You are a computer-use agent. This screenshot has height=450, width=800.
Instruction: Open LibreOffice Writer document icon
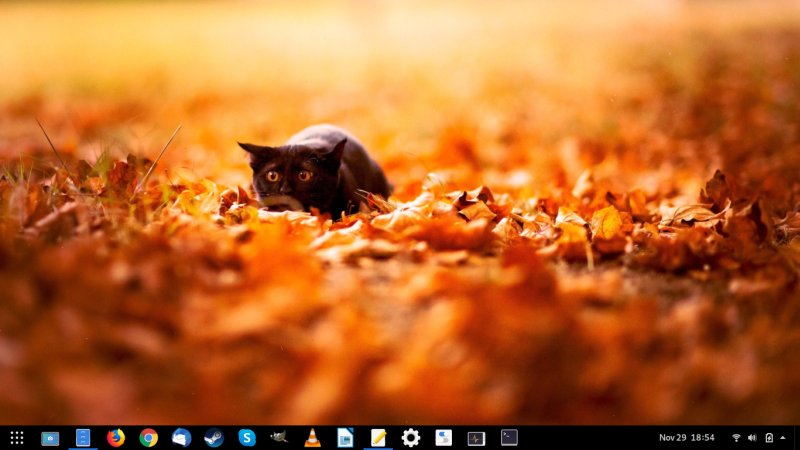345,438
